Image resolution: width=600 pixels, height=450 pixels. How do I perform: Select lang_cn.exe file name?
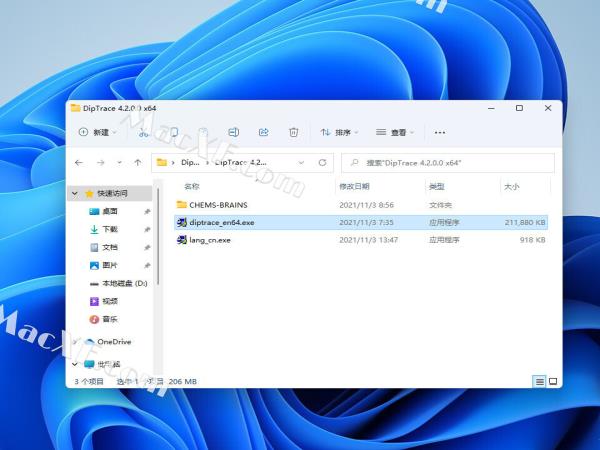[x=210, y=240]
